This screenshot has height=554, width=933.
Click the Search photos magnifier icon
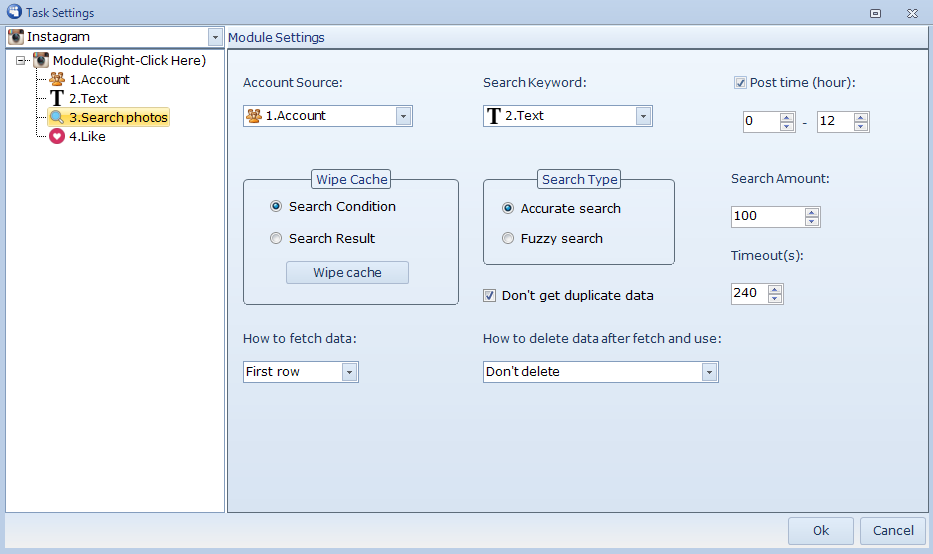(x=57, y=118)
